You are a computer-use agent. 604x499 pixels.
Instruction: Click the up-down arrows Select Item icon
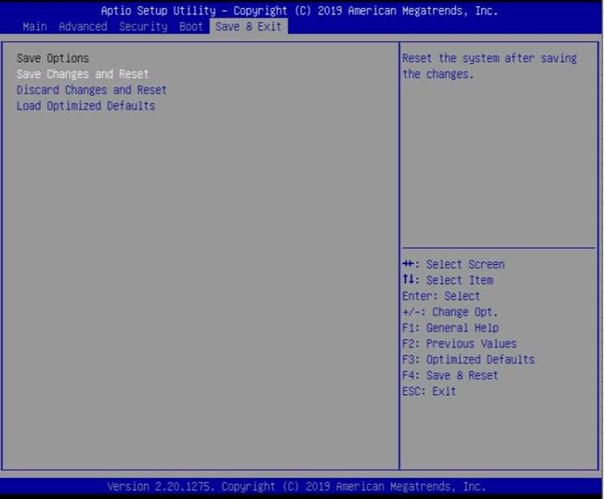408,281
